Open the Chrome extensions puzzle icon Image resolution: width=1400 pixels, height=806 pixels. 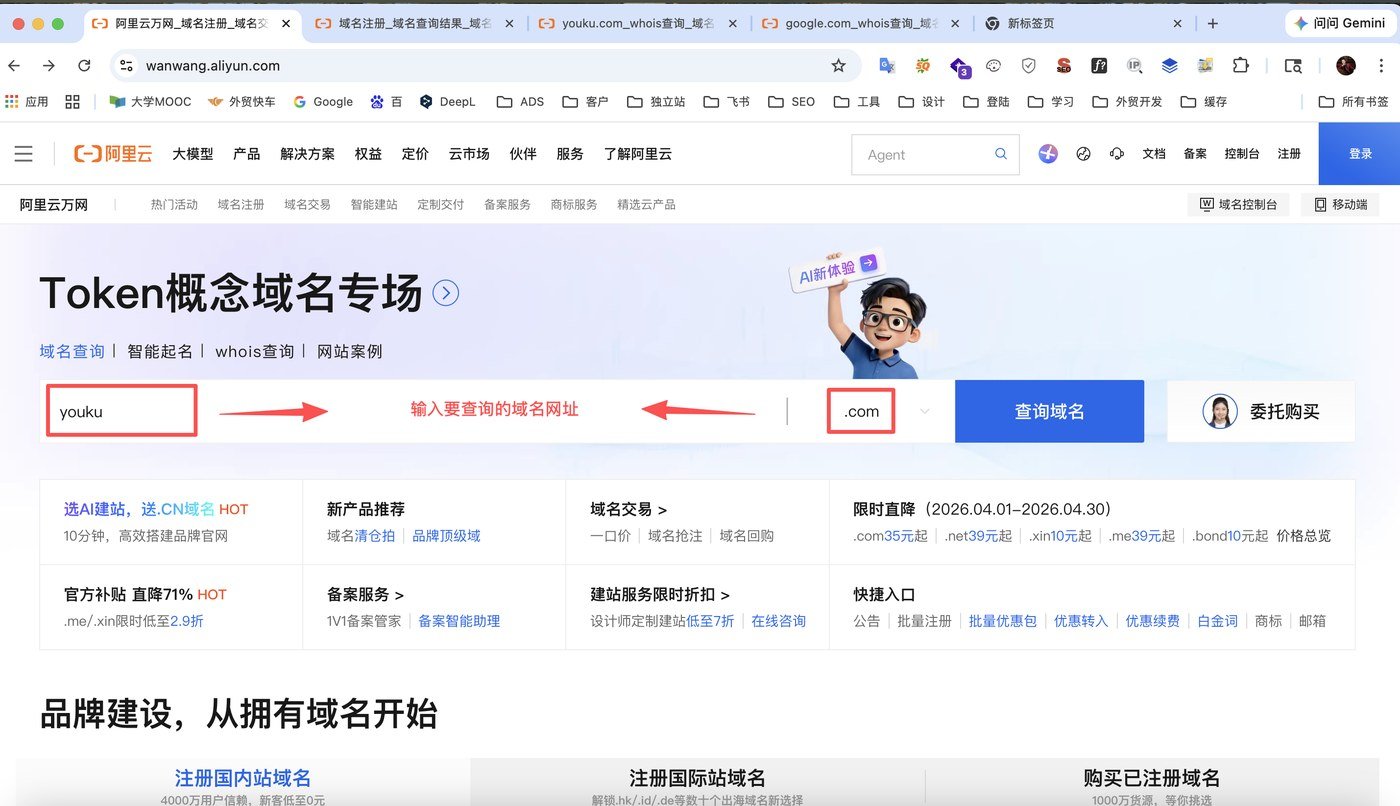[1241, 66]
